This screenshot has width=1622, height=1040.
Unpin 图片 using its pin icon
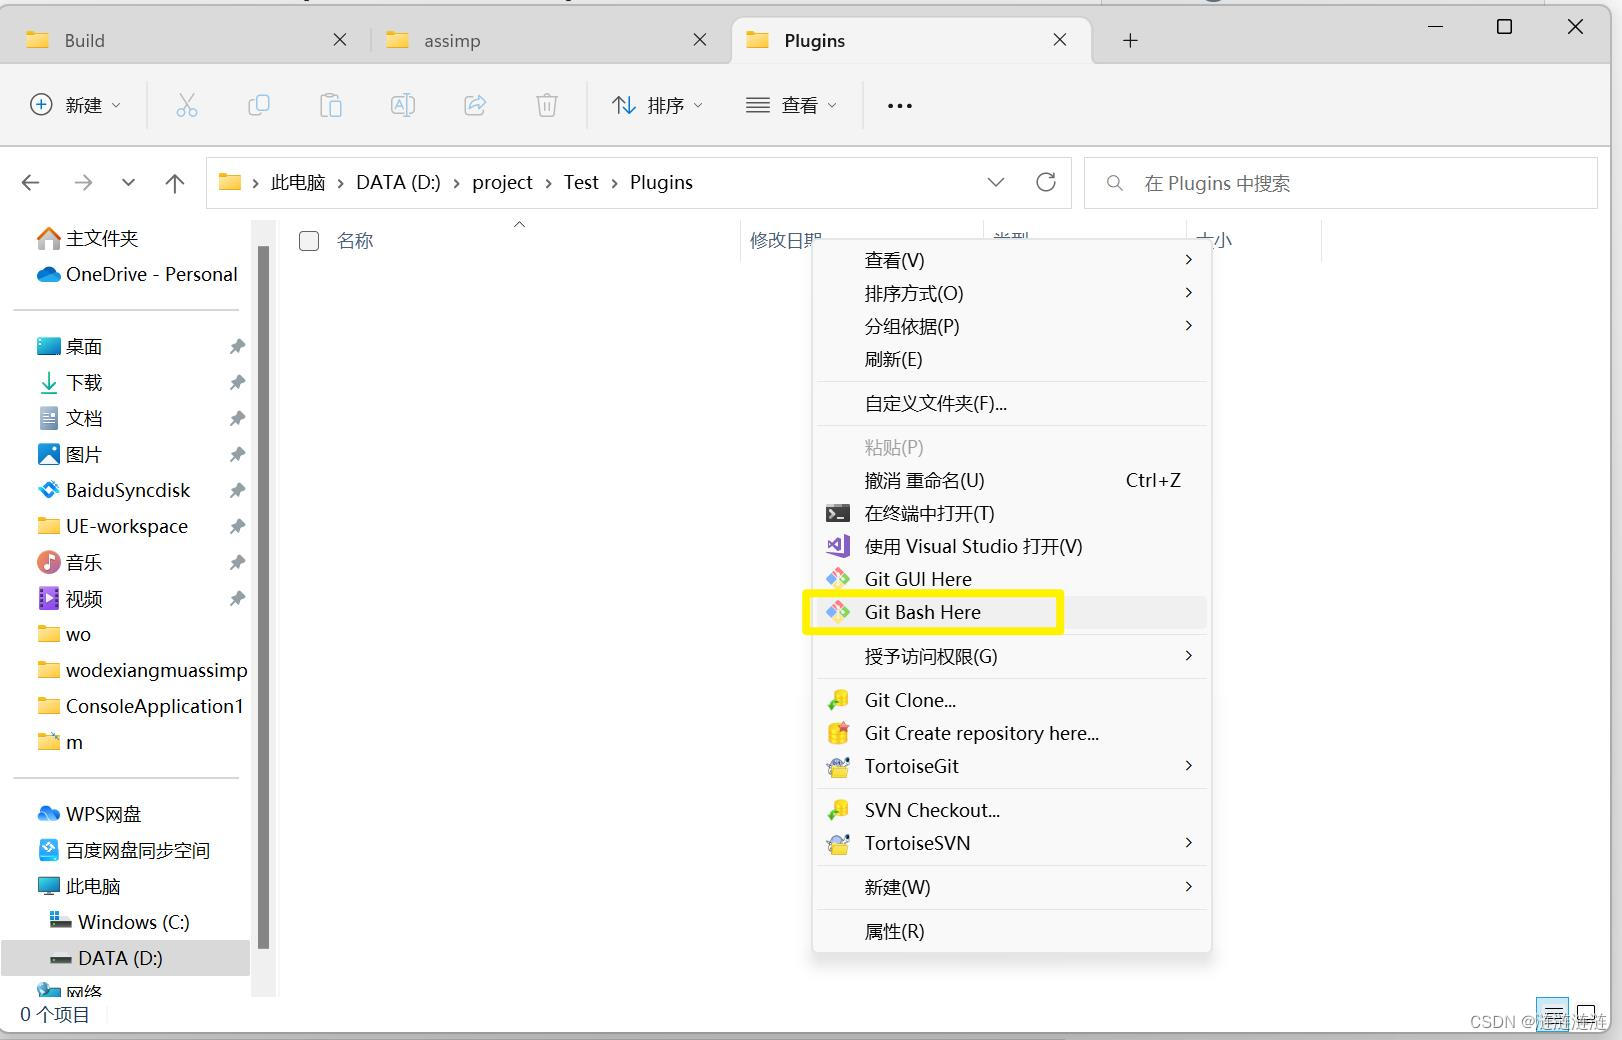[x=237, y=455]
